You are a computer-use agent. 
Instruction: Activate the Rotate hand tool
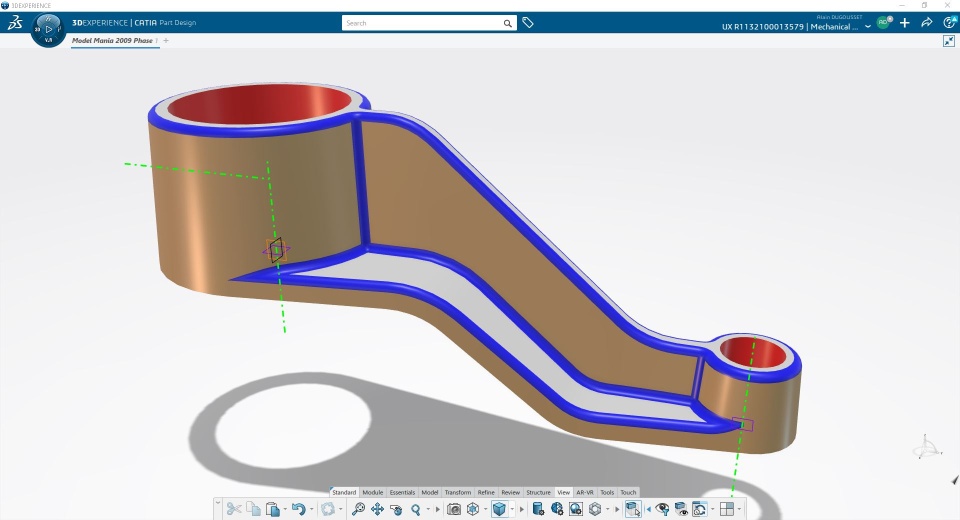click(396, 509)
